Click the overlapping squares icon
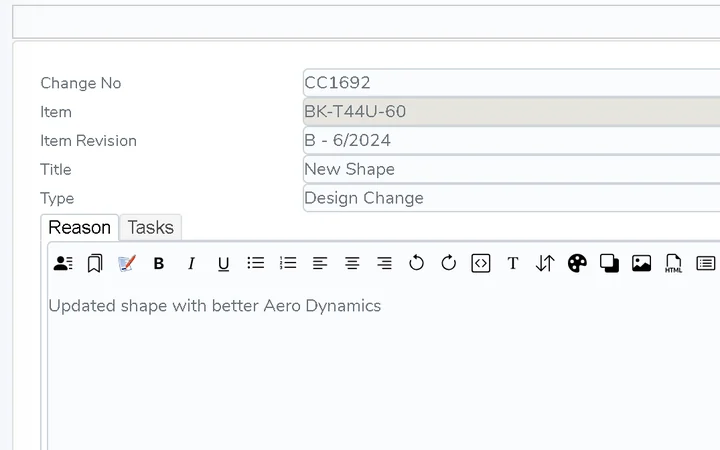This screenshot has height=450, width=720. coord(609,264)
